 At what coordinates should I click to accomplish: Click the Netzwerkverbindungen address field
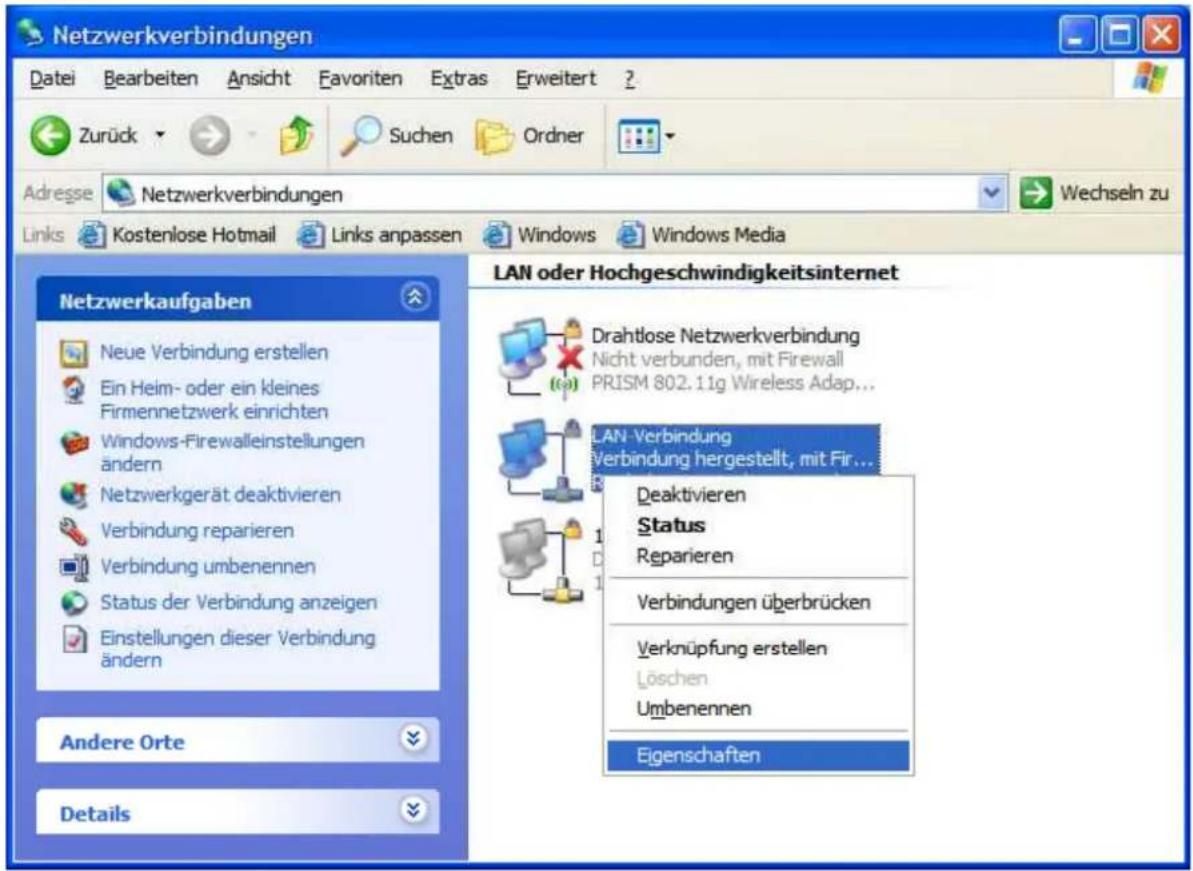point(539,194)
